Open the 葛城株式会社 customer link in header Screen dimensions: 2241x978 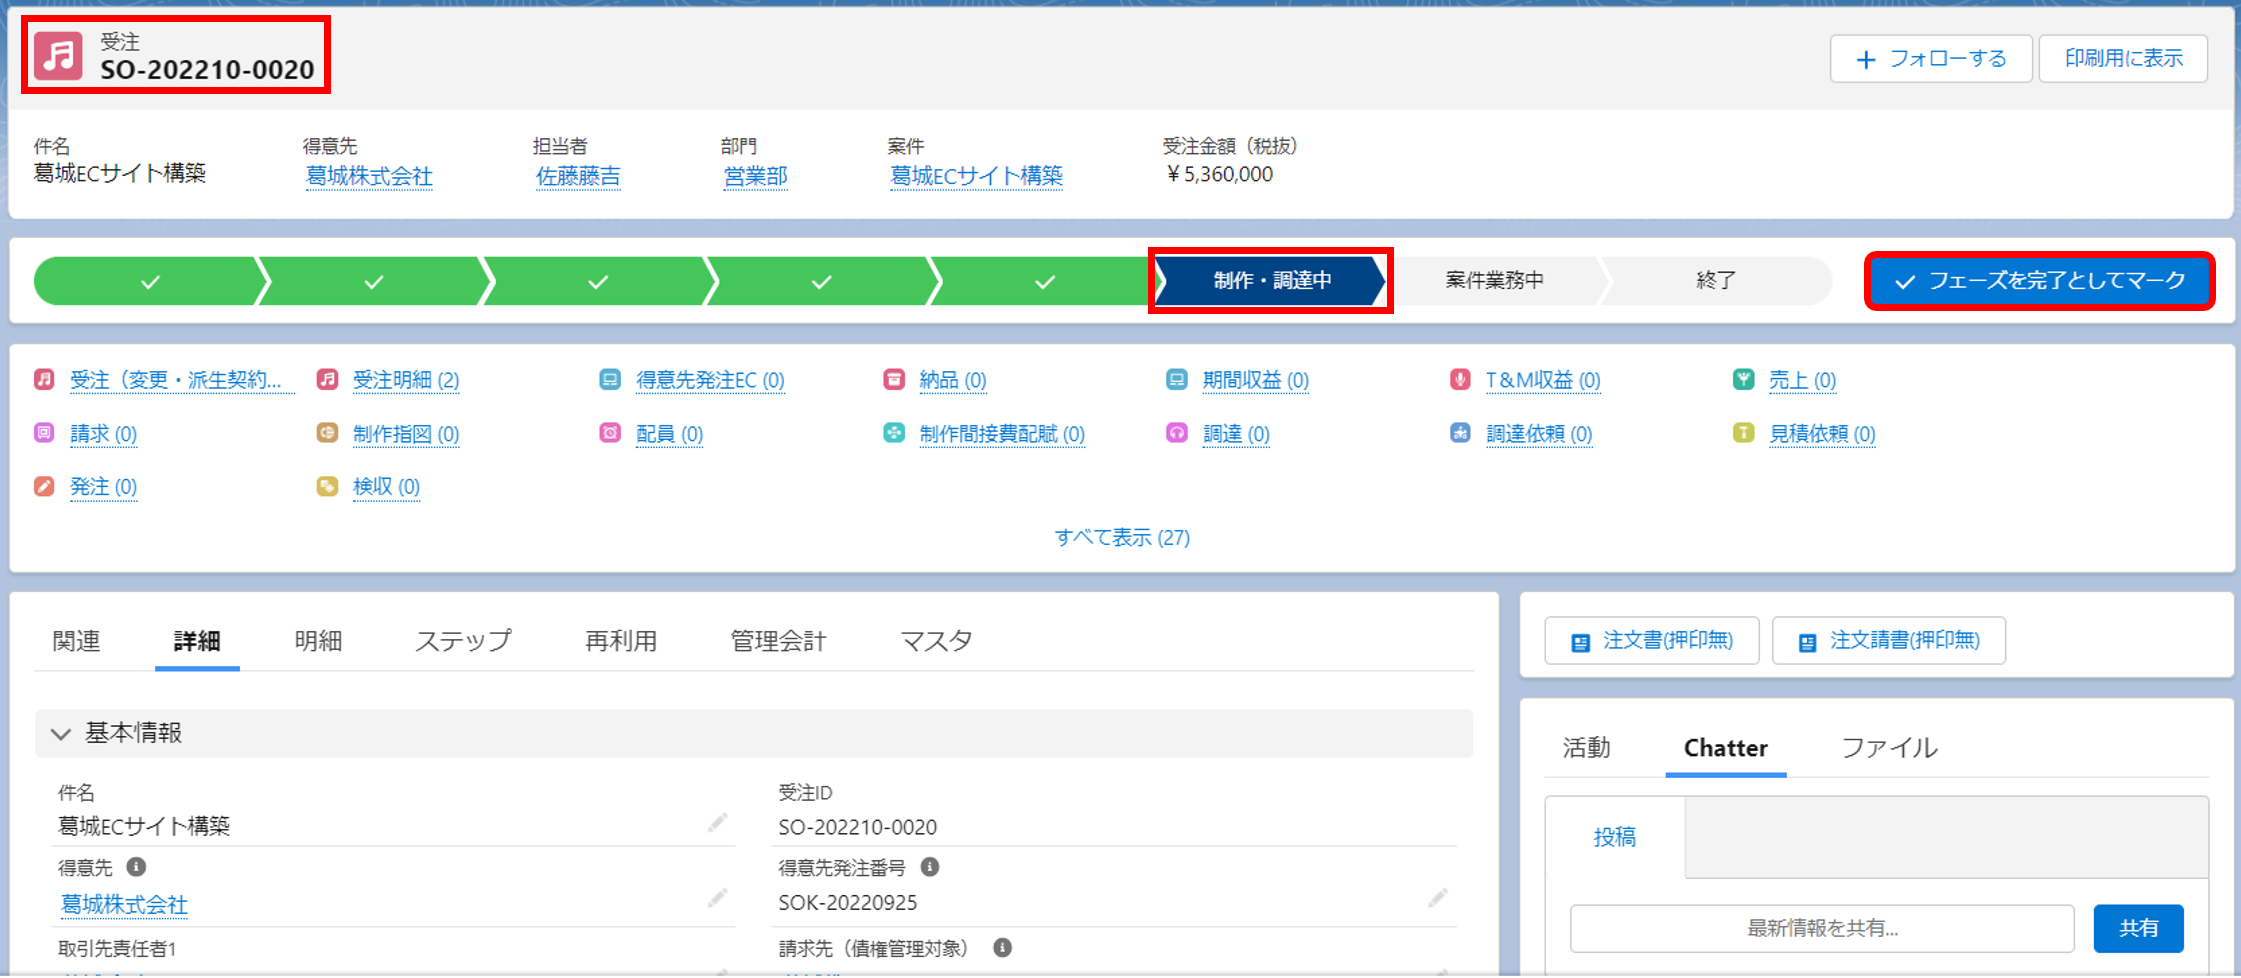pos(369,177)
